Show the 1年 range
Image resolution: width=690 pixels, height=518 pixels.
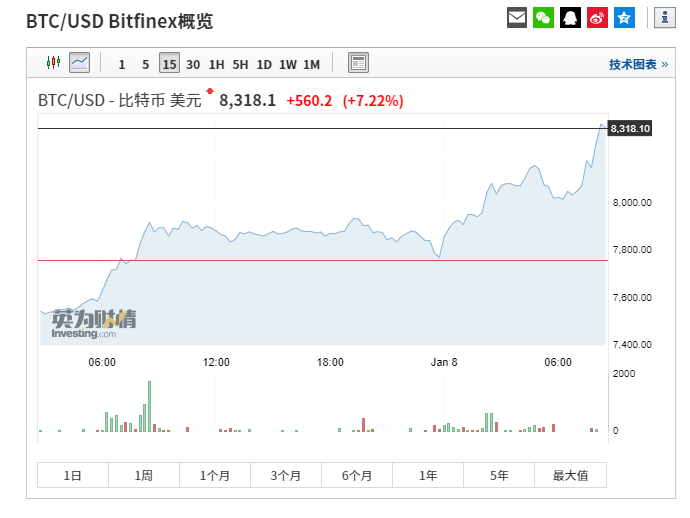(428, 476)
